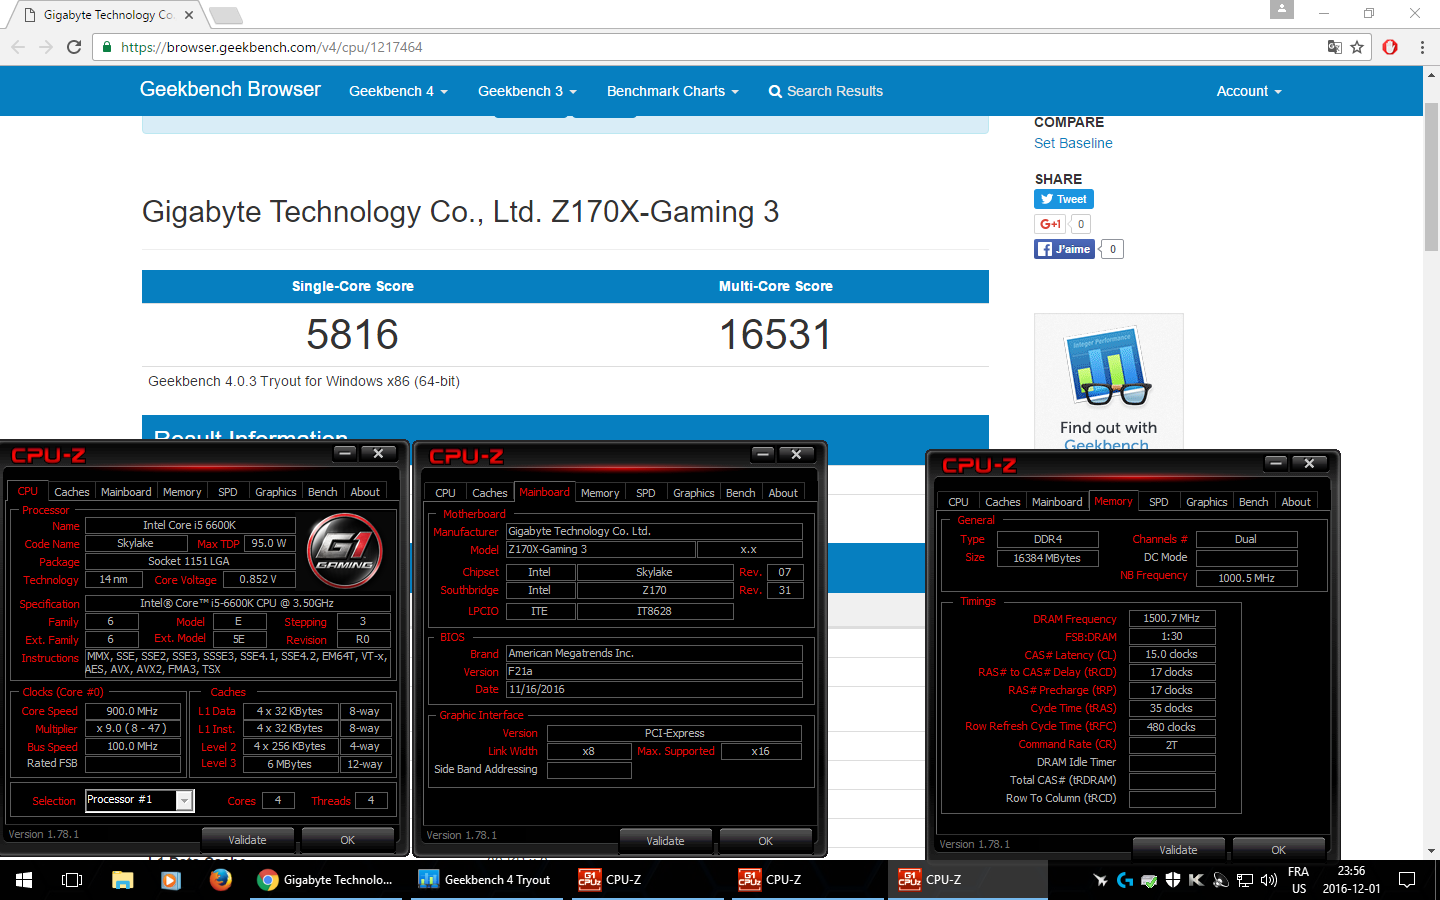Viewport: 1440px width, 900px height.
Task: Select SPD tab in left CPU-Z window
Action: pos(228,492)
